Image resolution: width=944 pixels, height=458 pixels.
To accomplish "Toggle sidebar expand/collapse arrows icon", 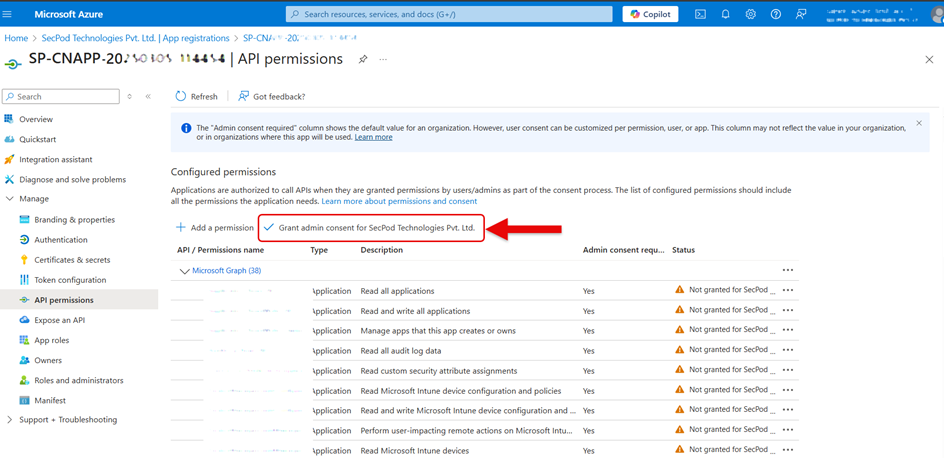I will coord(130,96).
